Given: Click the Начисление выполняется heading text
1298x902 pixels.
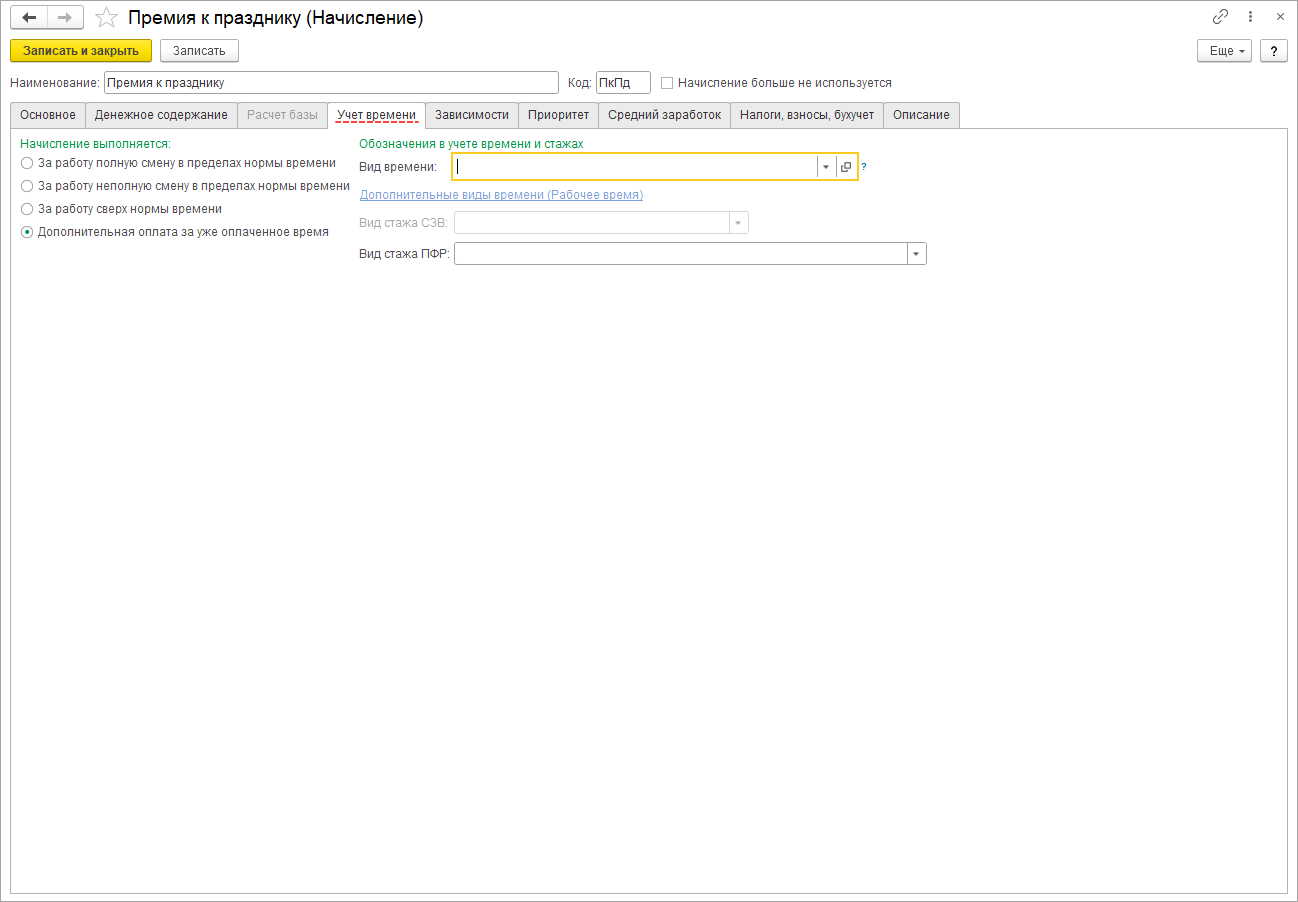Looking at the screenshot, I should [x=95, y=144].
